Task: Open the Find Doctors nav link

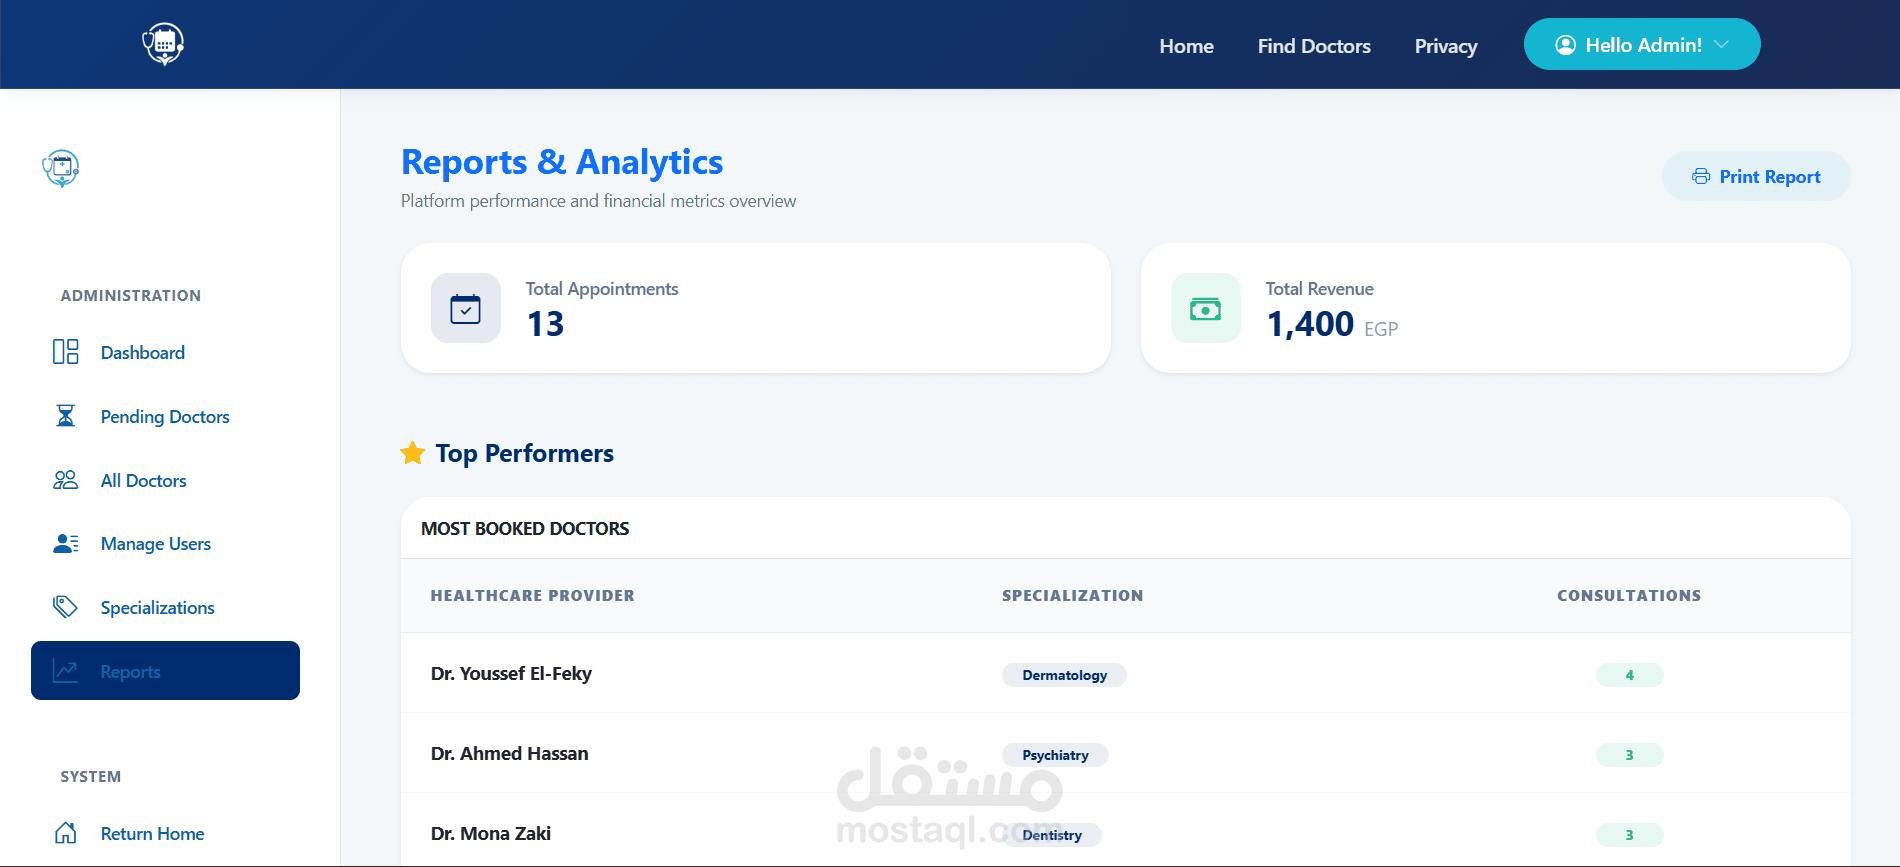Action: tap(1314, 46)
